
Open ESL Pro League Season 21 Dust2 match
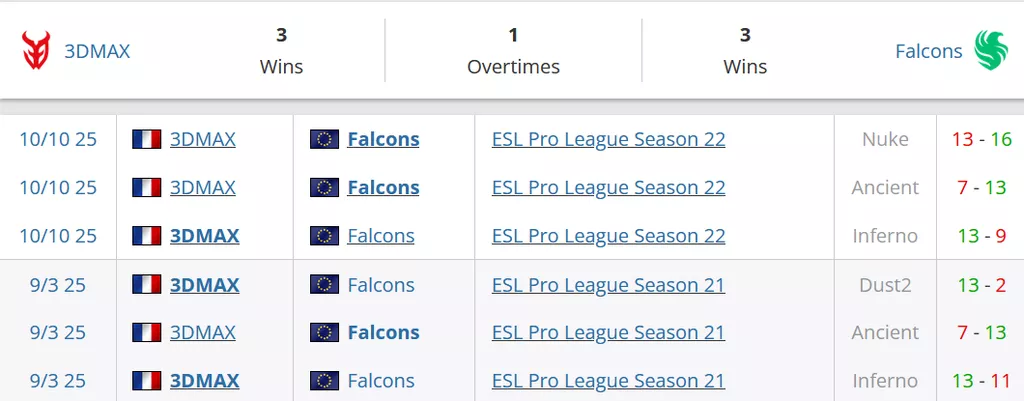(x=608, y=285)
